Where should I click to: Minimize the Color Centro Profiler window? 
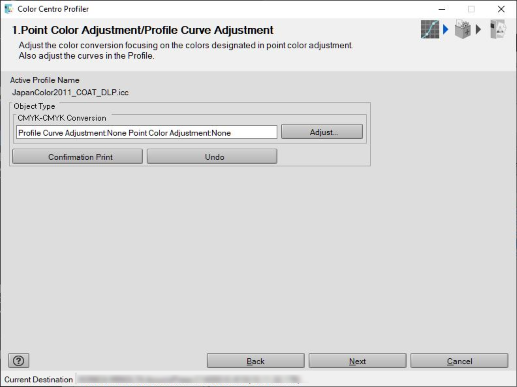442,9
